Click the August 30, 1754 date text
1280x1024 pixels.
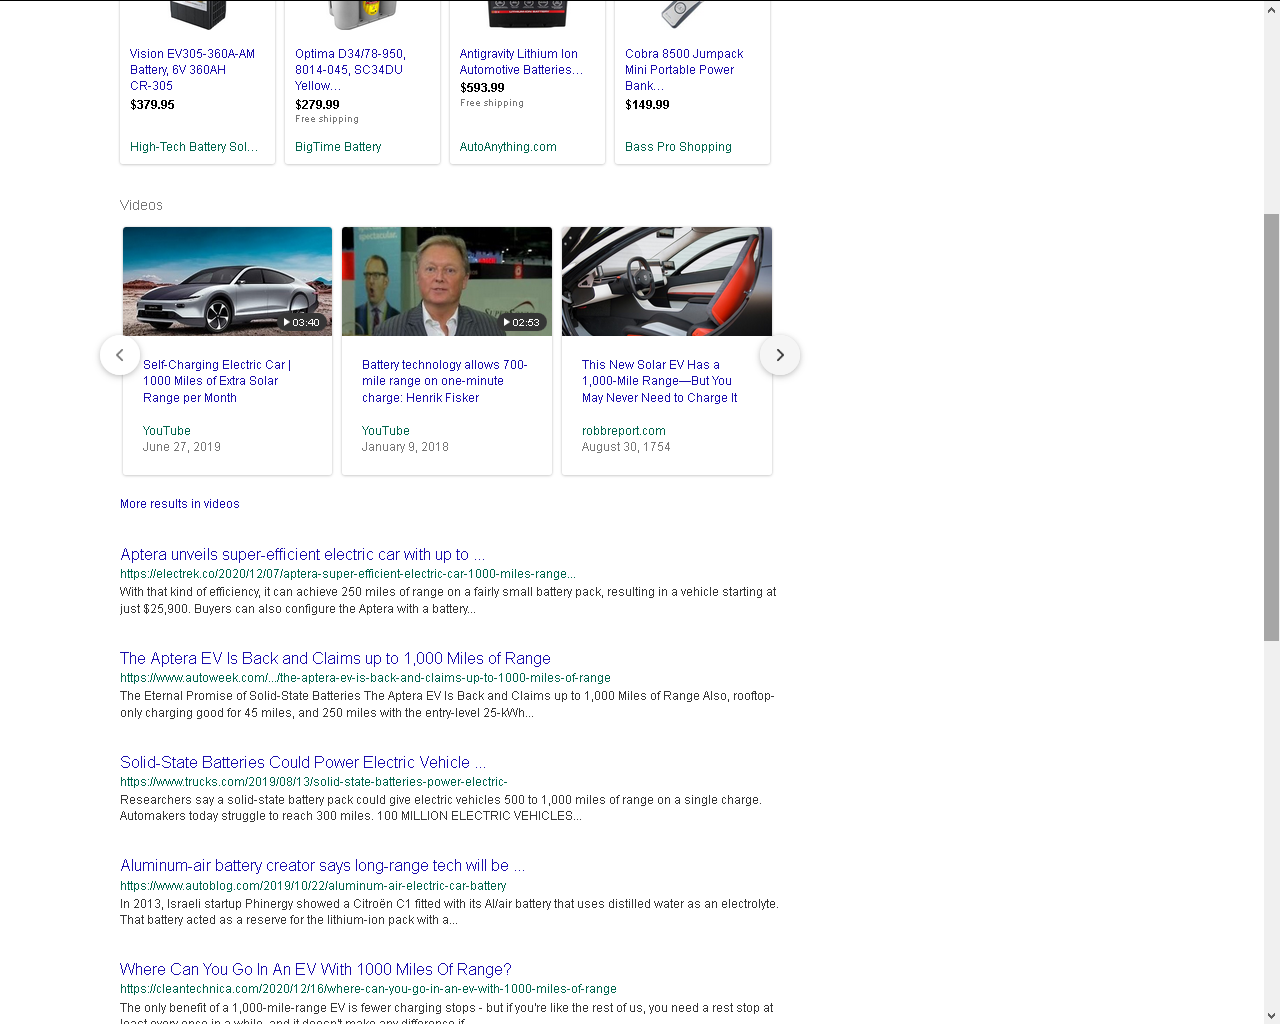626,447
